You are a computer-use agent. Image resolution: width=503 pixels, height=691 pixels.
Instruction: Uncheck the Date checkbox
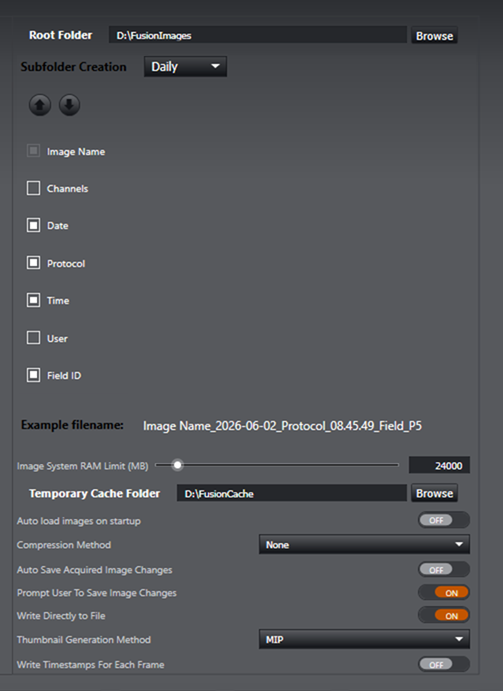coord(34,225)
